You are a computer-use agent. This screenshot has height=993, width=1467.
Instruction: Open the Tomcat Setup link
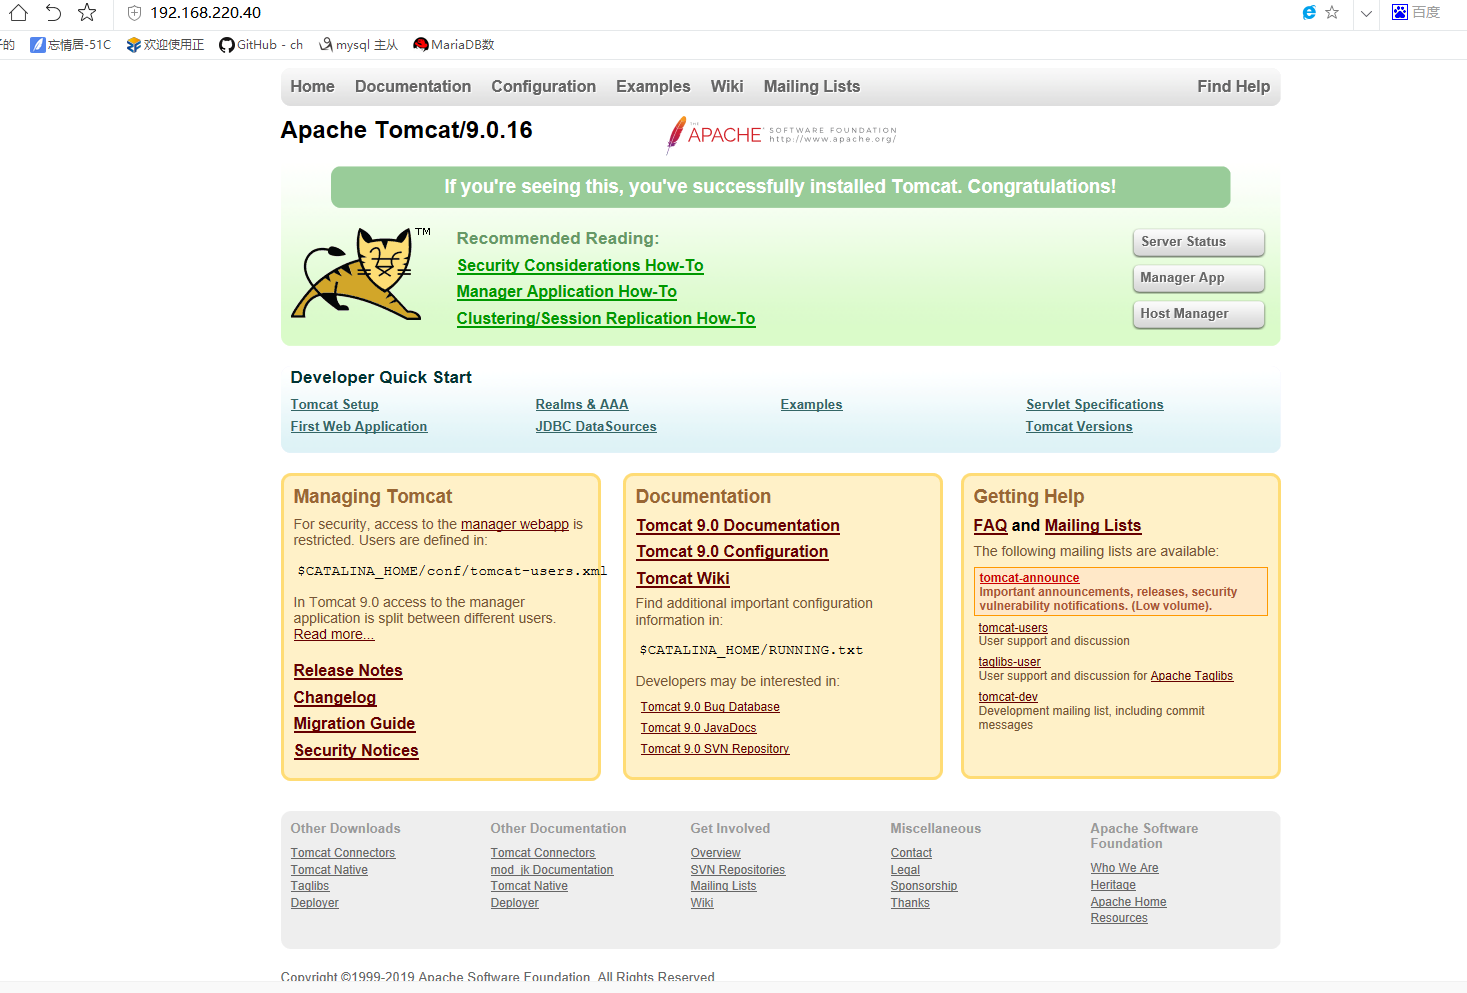[335, 405]
